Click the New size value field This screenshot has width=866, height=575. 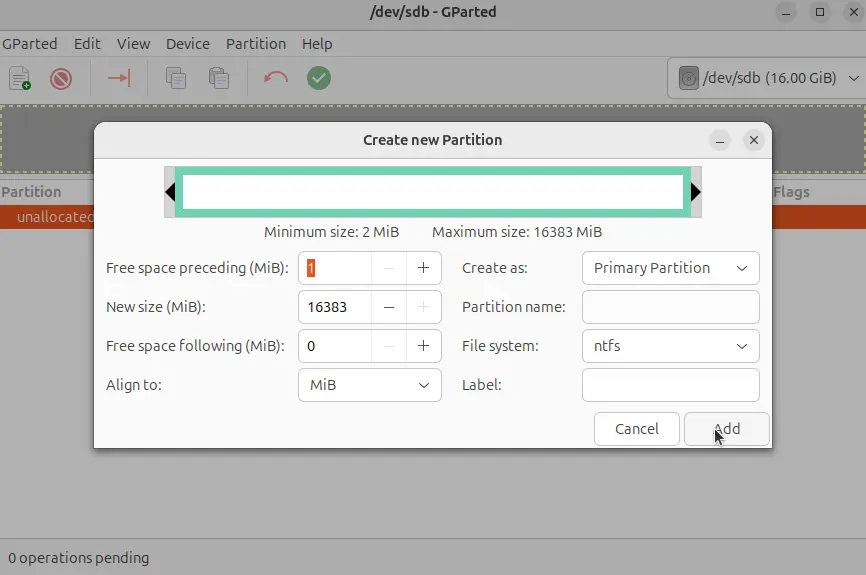coord(335,307)
